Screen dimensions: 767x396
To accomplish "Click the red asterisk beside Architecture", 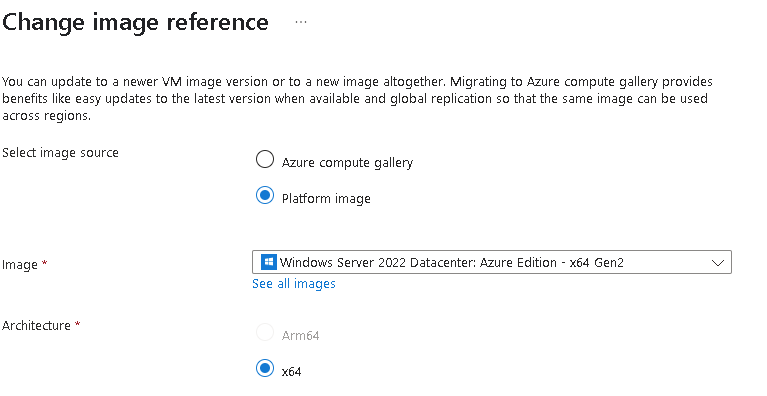I will 77,324.
